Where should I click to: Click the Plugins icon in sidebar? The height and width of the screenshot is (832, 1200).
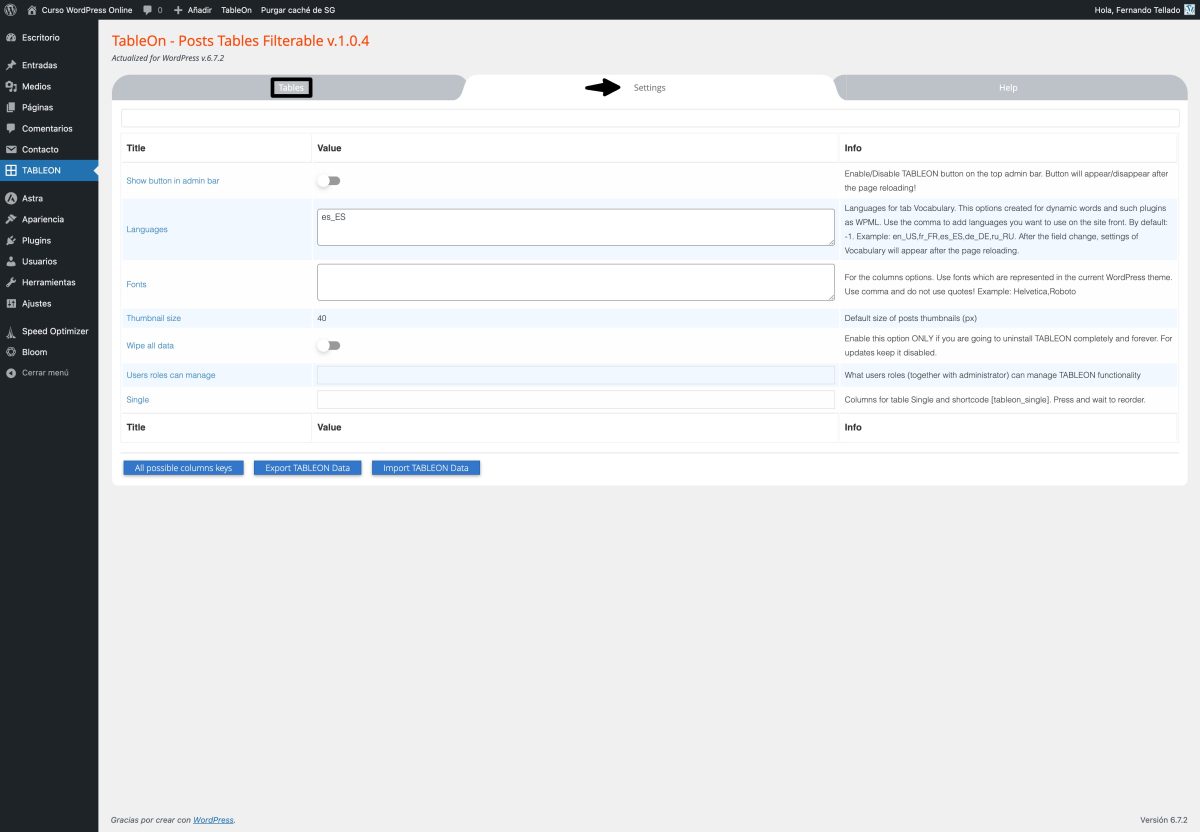point(11,240)
